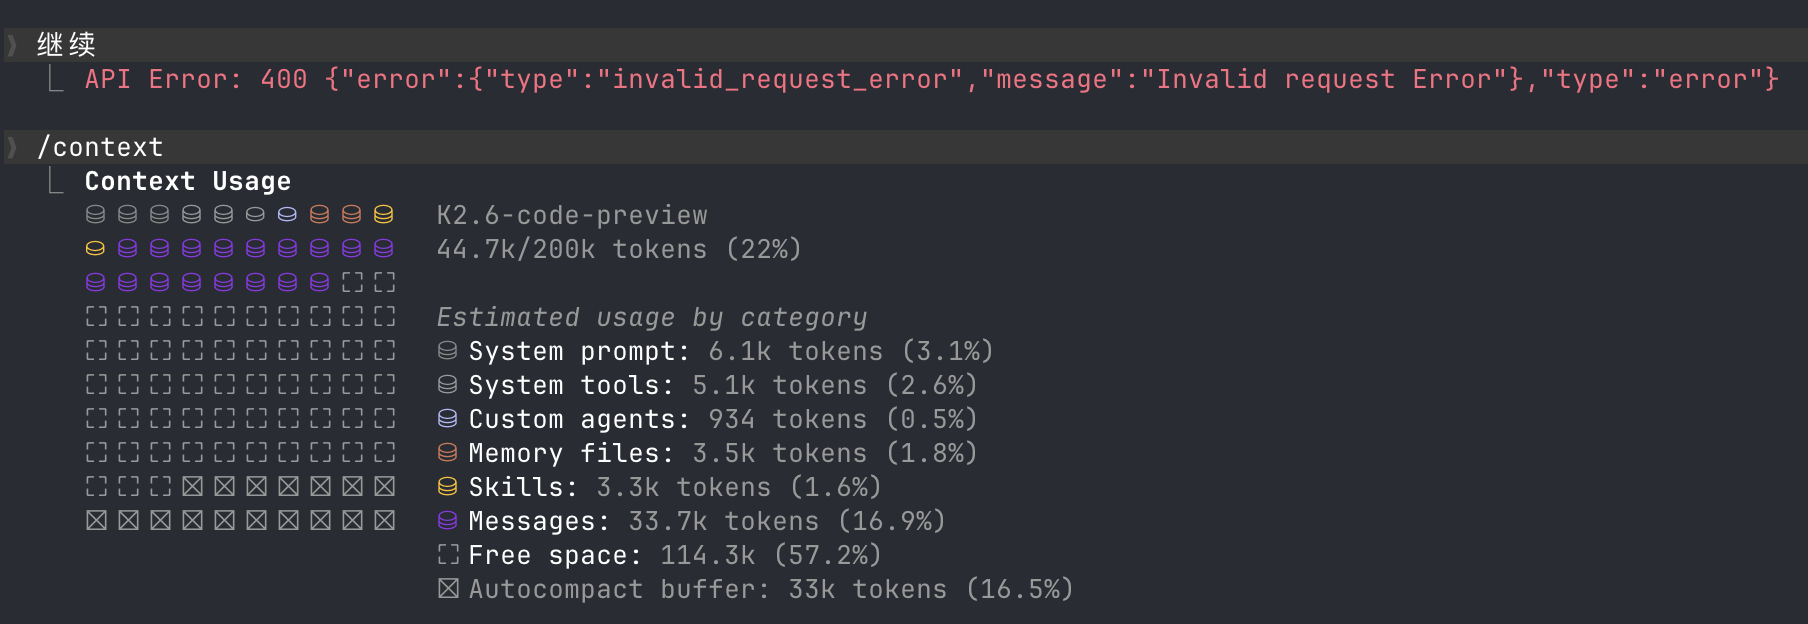Click the Context Usage heading

[x=188, y=181]
